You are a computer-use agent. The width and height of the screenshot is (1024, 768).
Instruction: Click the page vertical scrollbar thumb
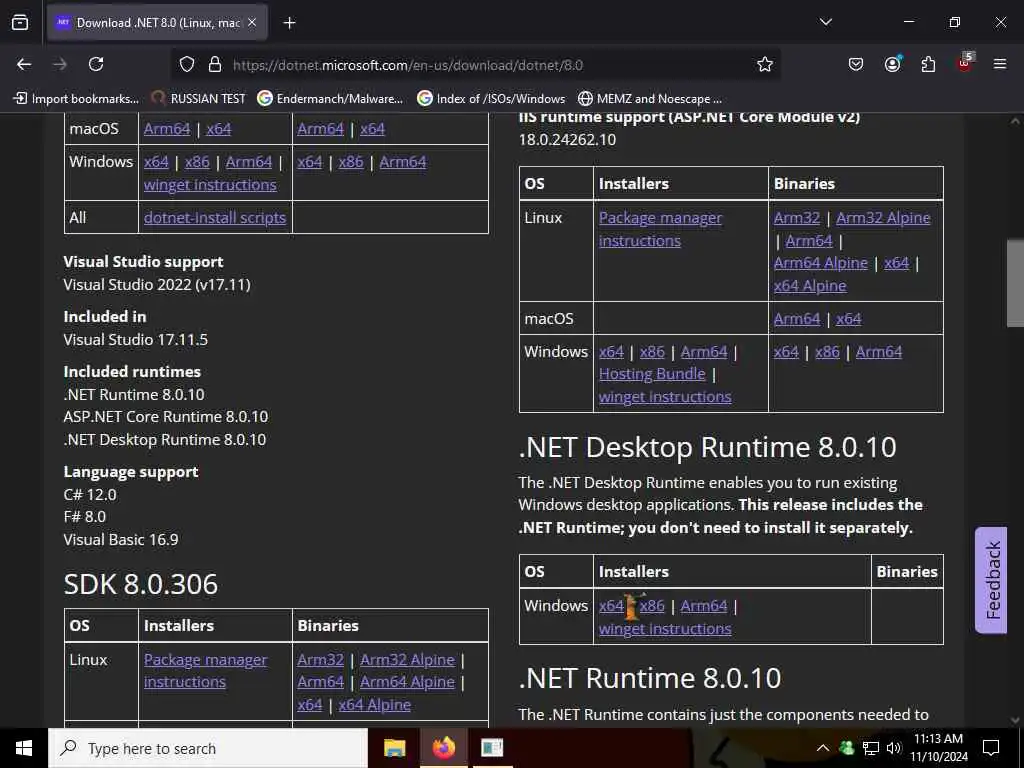(1015, 283)
